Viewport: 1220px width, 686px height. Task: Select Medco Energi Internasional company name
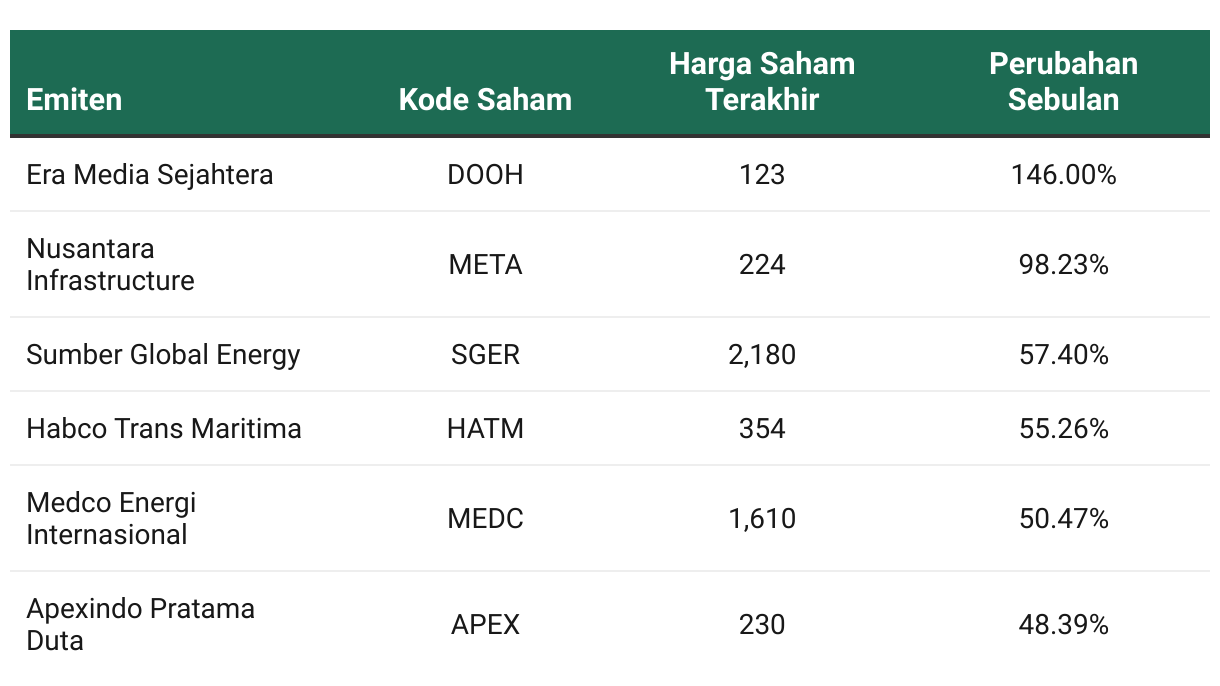(111, 518)
